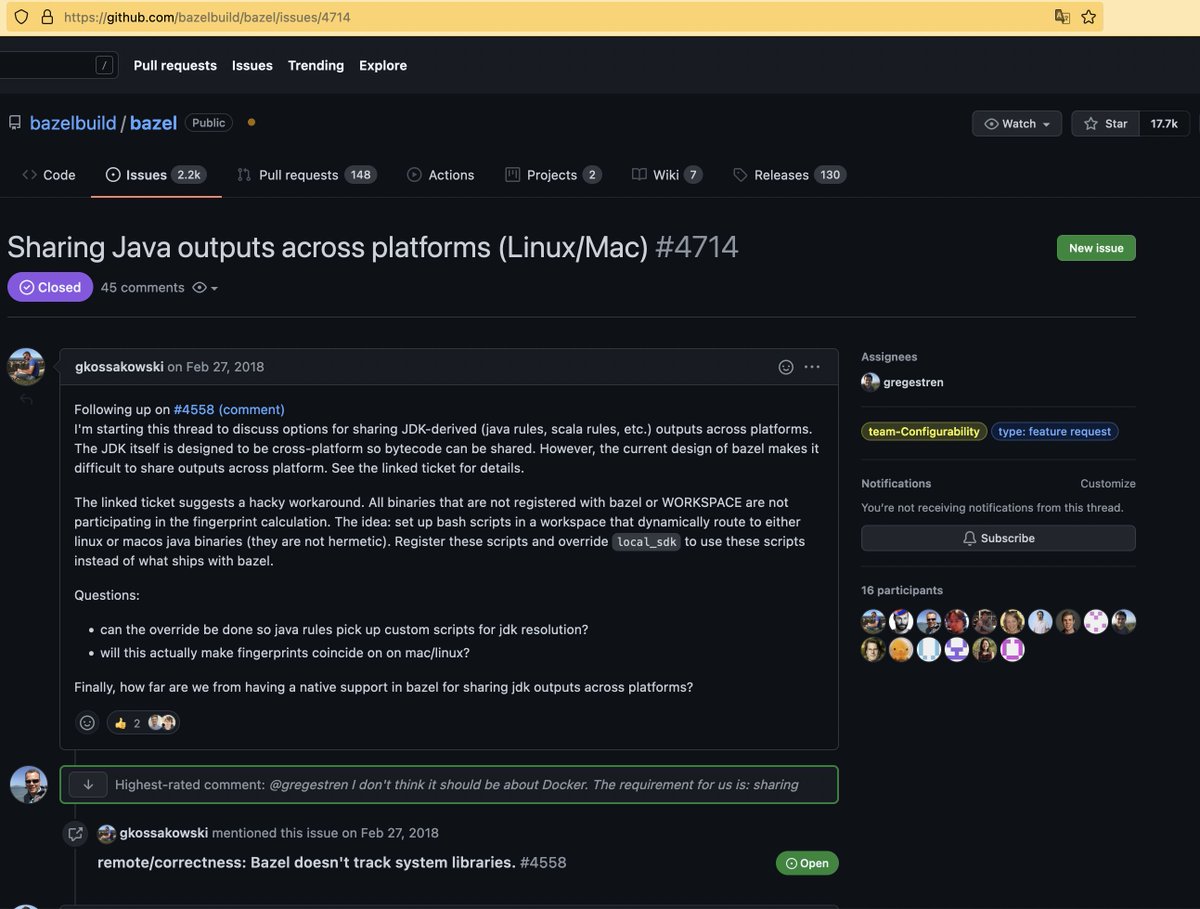Switch to the repository Pull requests tab
1200x909 pixels.
click(x=307, y=175)
